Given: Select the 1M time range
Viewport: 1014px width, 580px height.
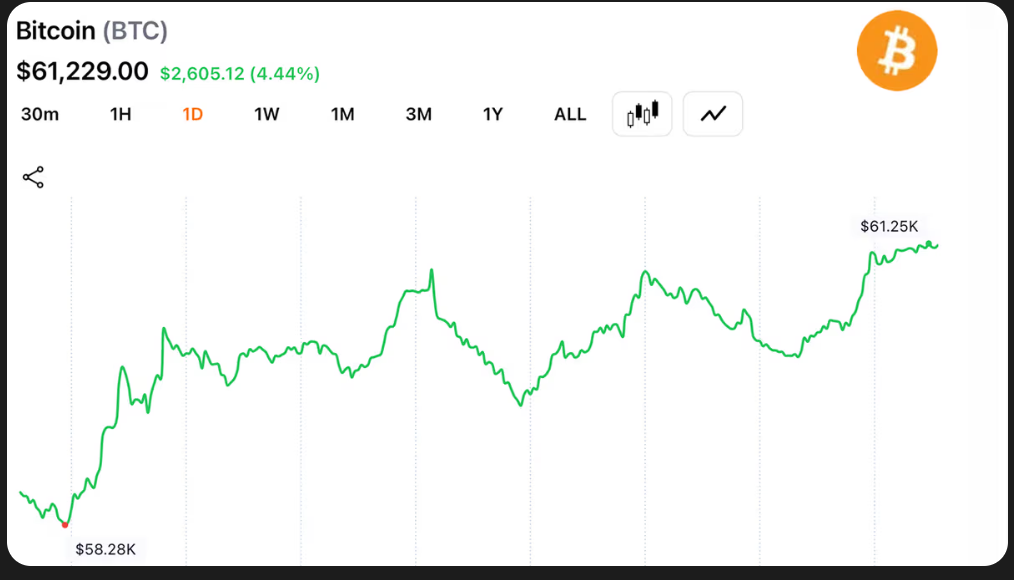Looking at the screenshot, I should coord(342,114).
